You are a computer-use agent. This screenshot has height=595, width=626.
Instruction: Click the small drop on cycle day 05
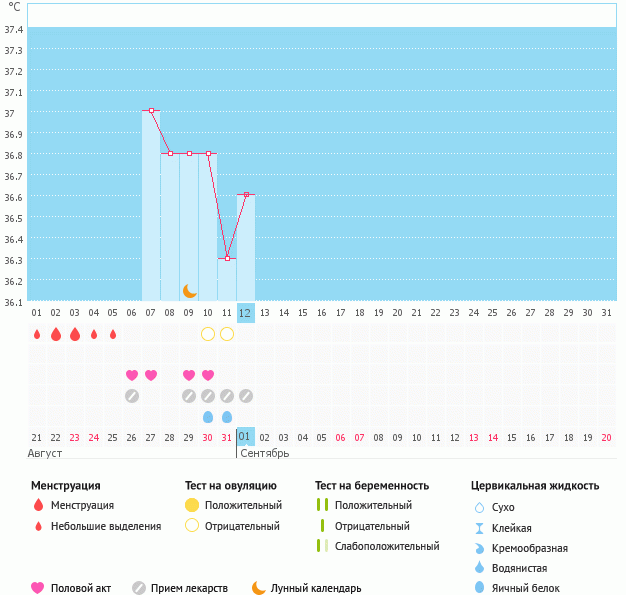tap(113, 334)
